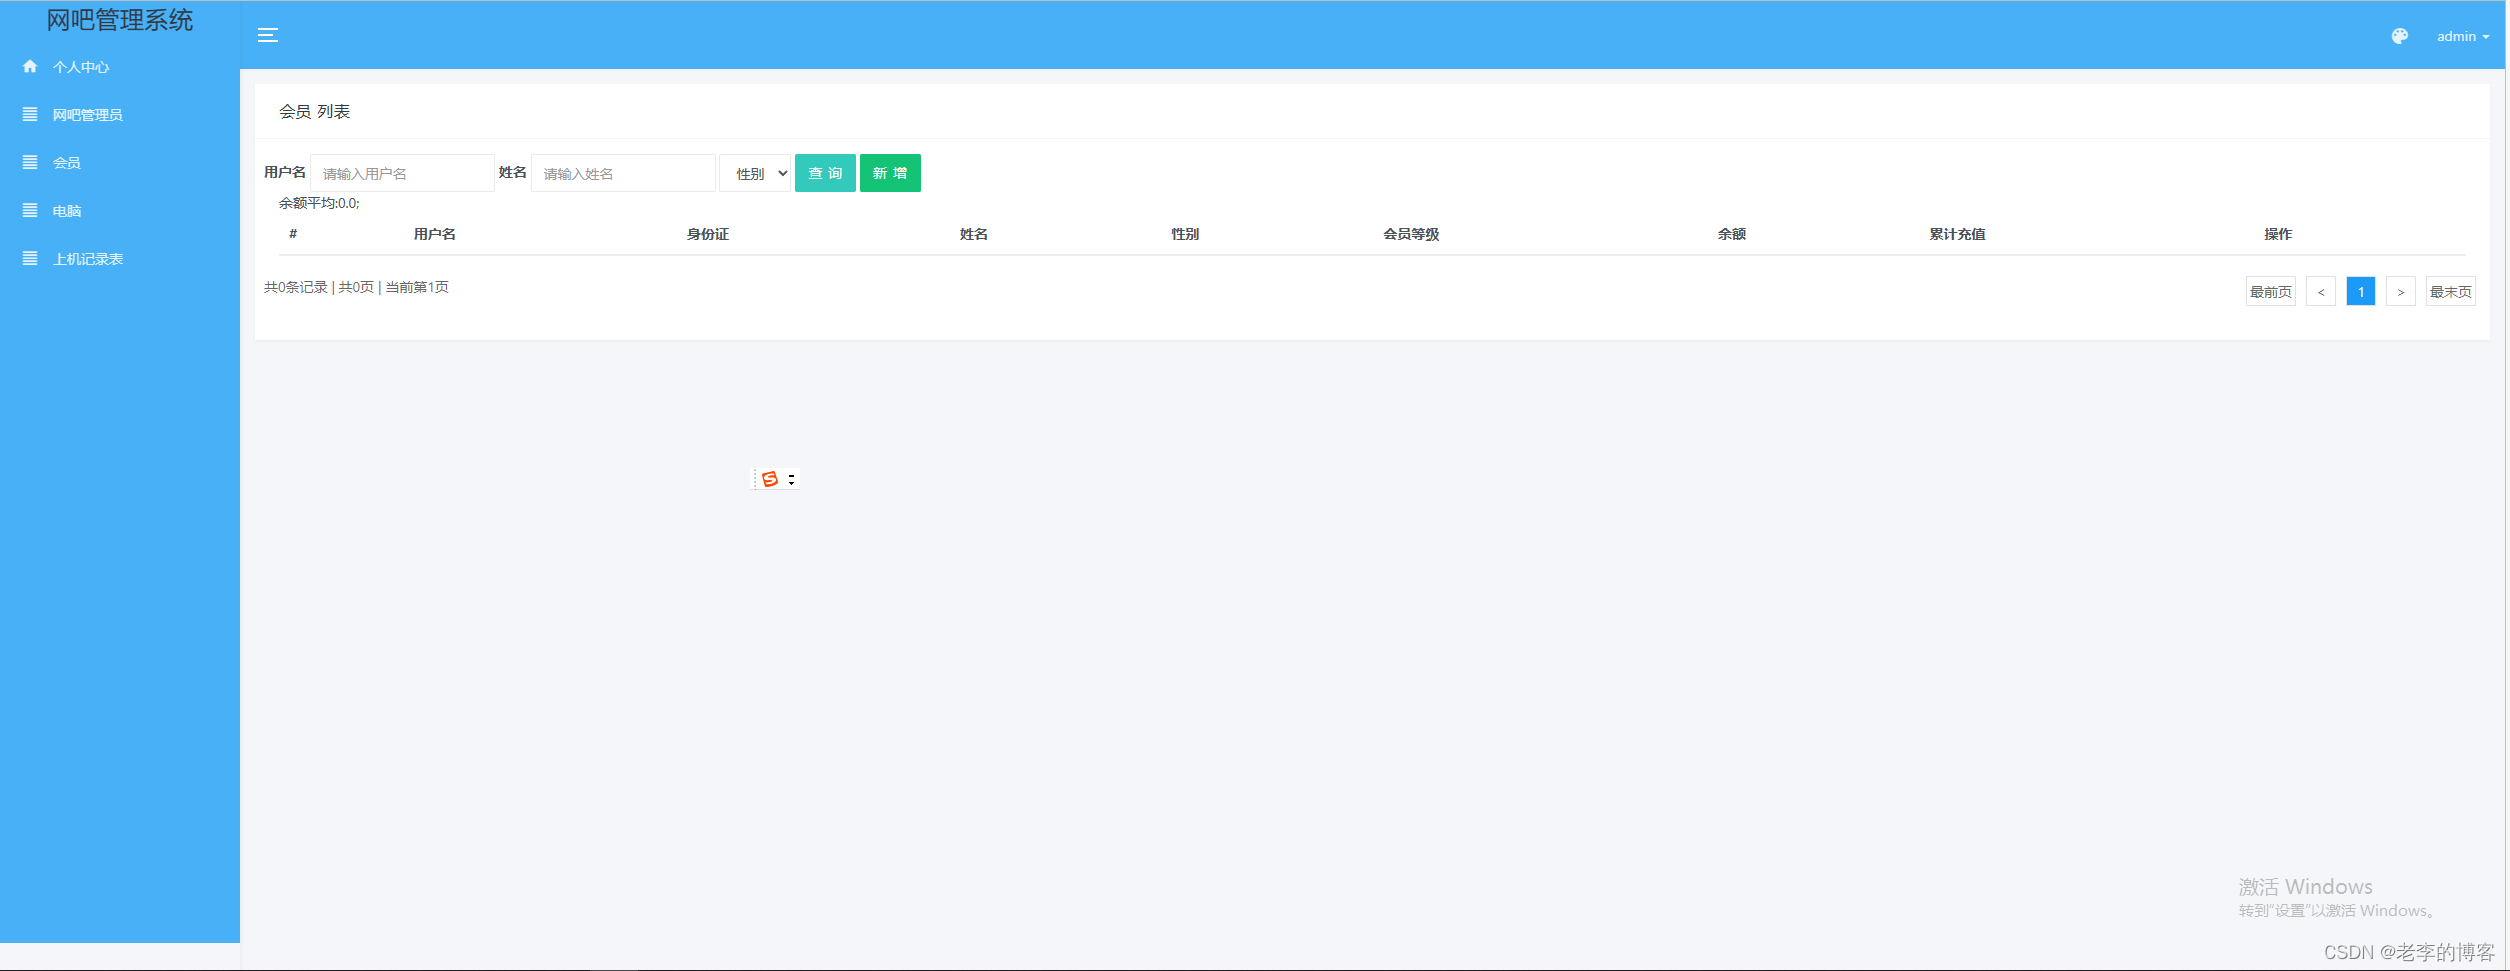Click the previous page arrow

(x=2320, y=291)
